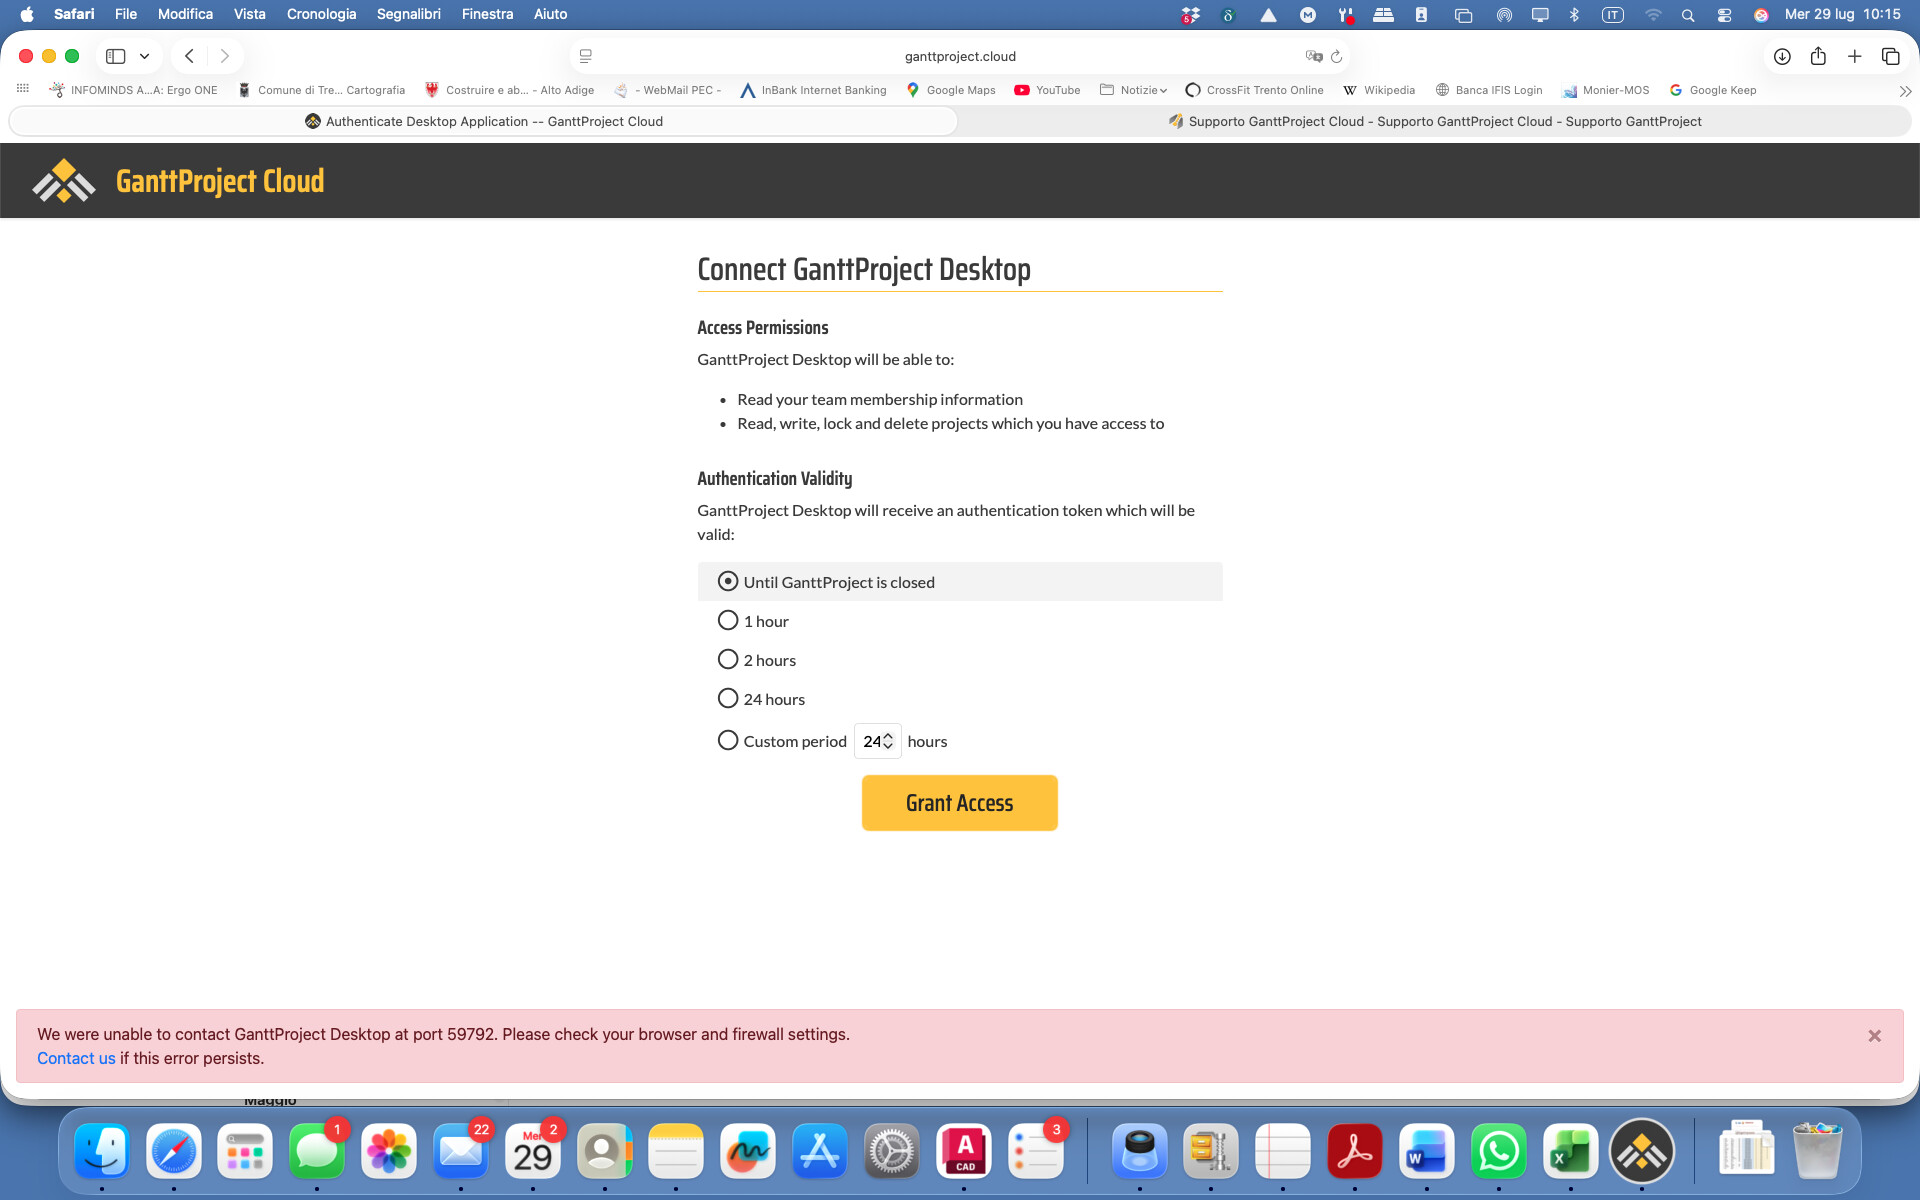Open the App Store from the dock

pyautogui.click(x=820, y=1151)
